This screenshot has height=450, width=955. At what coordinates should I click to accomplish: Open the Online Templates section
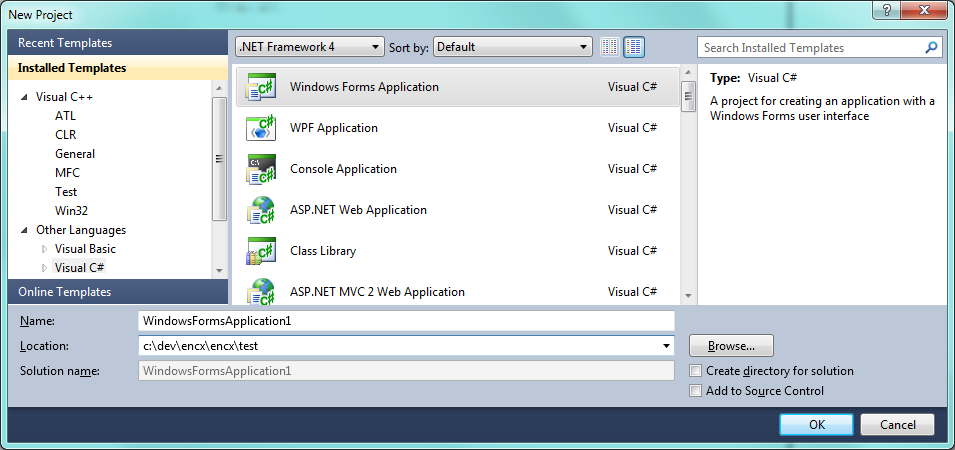[65, 292]
